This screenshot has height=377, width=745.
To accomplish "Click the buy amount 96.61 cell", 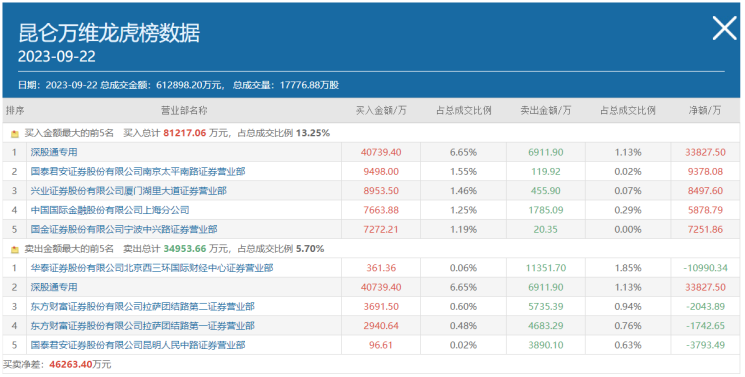I will tap(381, 345).
